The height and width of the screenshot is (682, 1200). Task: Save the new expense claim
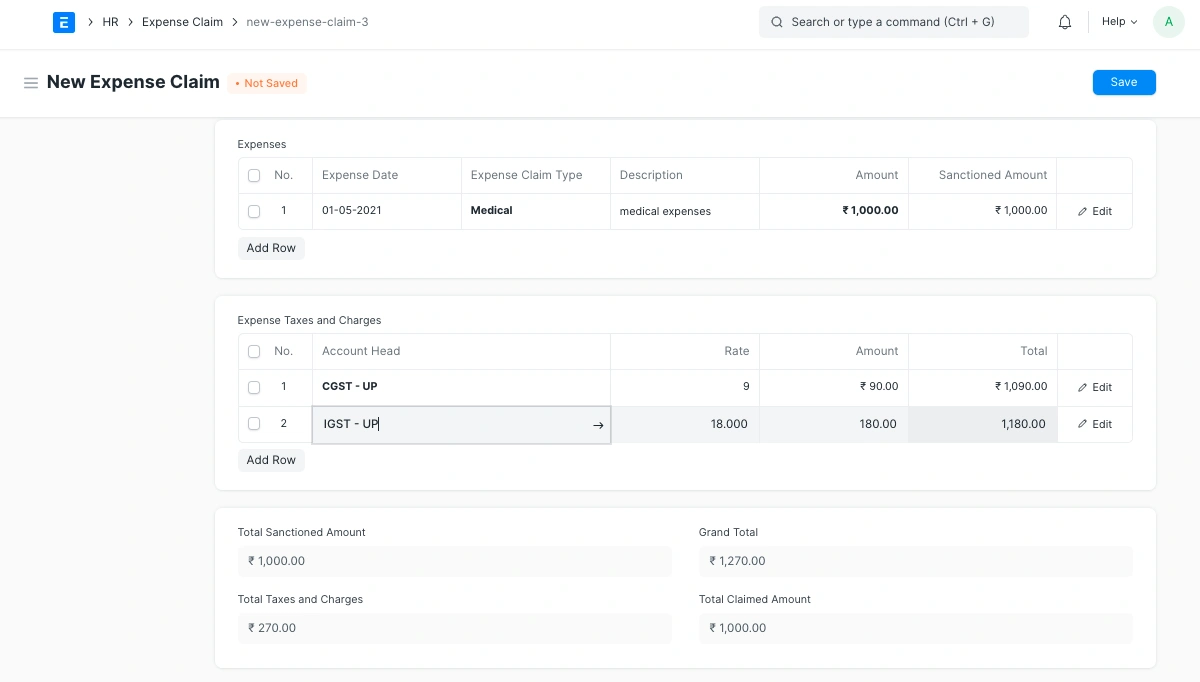click(x=1124, y=82)
